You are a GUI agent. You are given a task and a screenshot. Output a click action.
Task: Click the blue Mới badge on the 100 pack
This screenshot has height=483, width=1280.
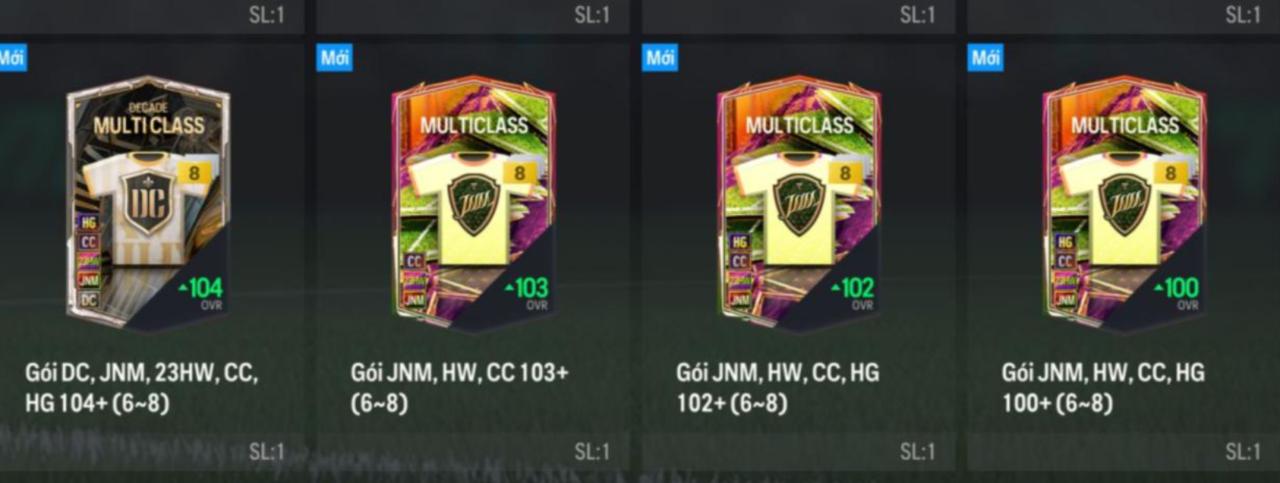pos(986,57)
